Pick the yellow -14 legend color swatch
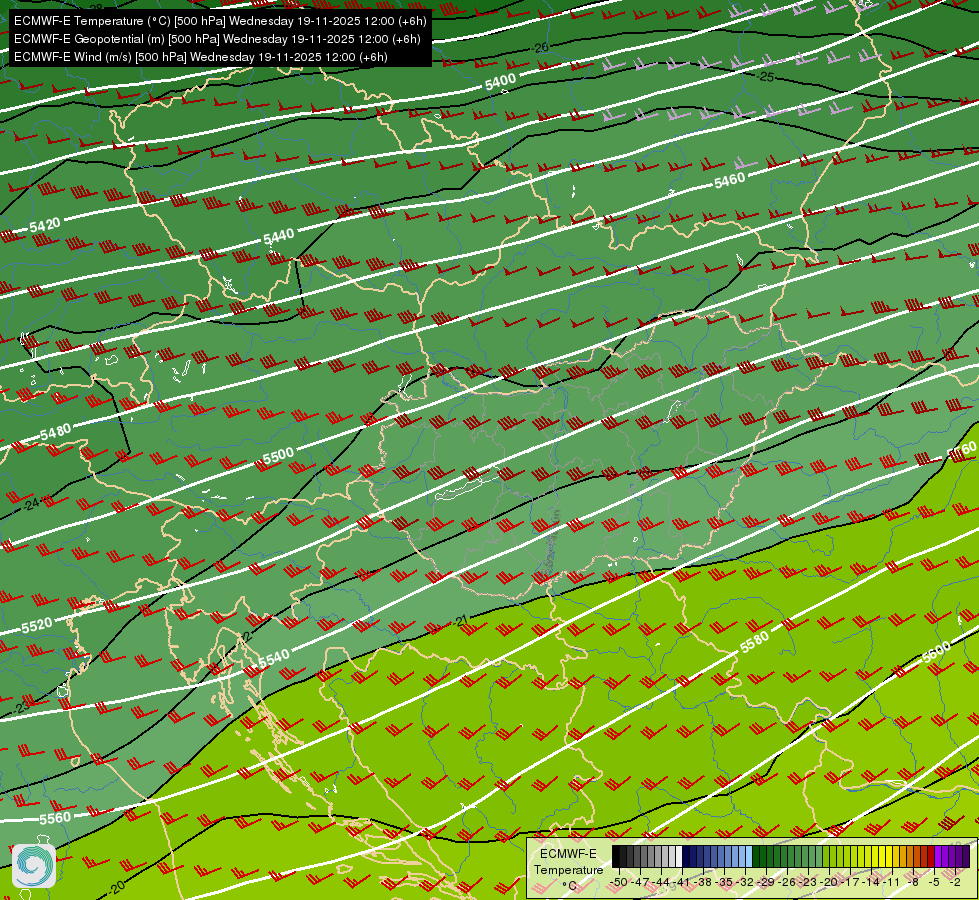979x900 pixels. pos(875,856)
